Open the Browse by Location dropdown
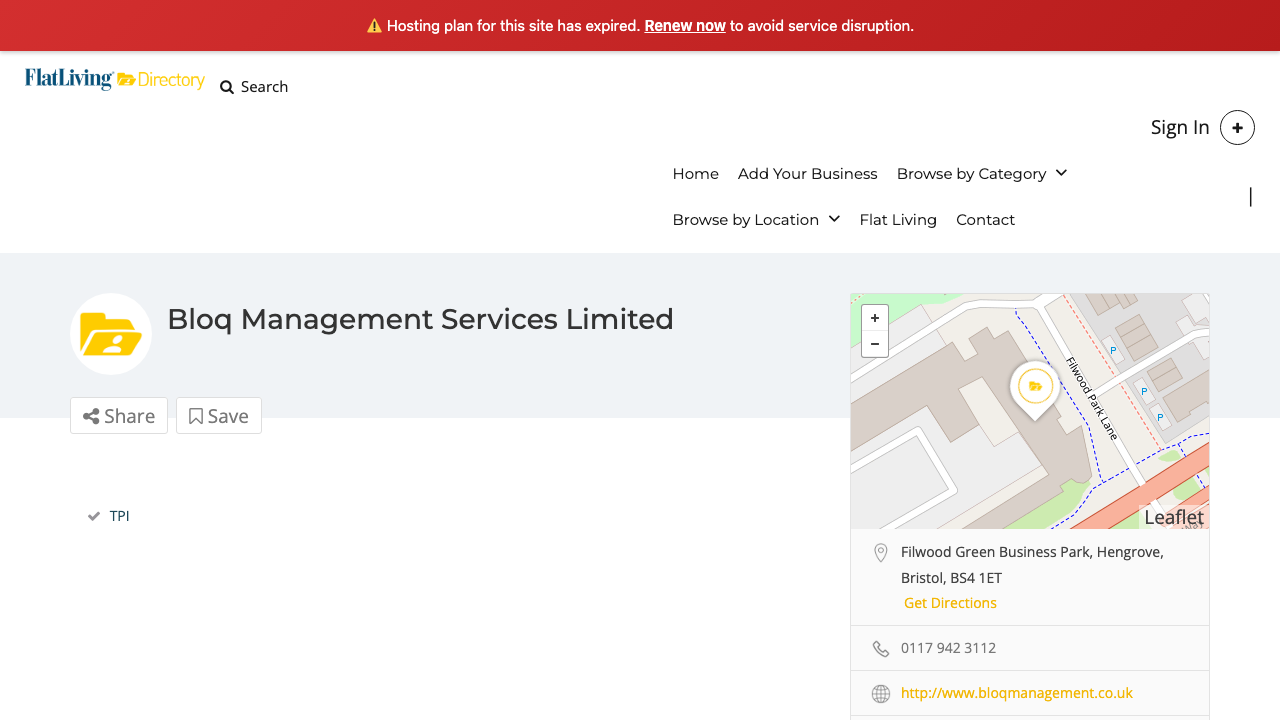The width and height of the screenshot is (1280, 720). pyautogui.click(x=746, y=219)
